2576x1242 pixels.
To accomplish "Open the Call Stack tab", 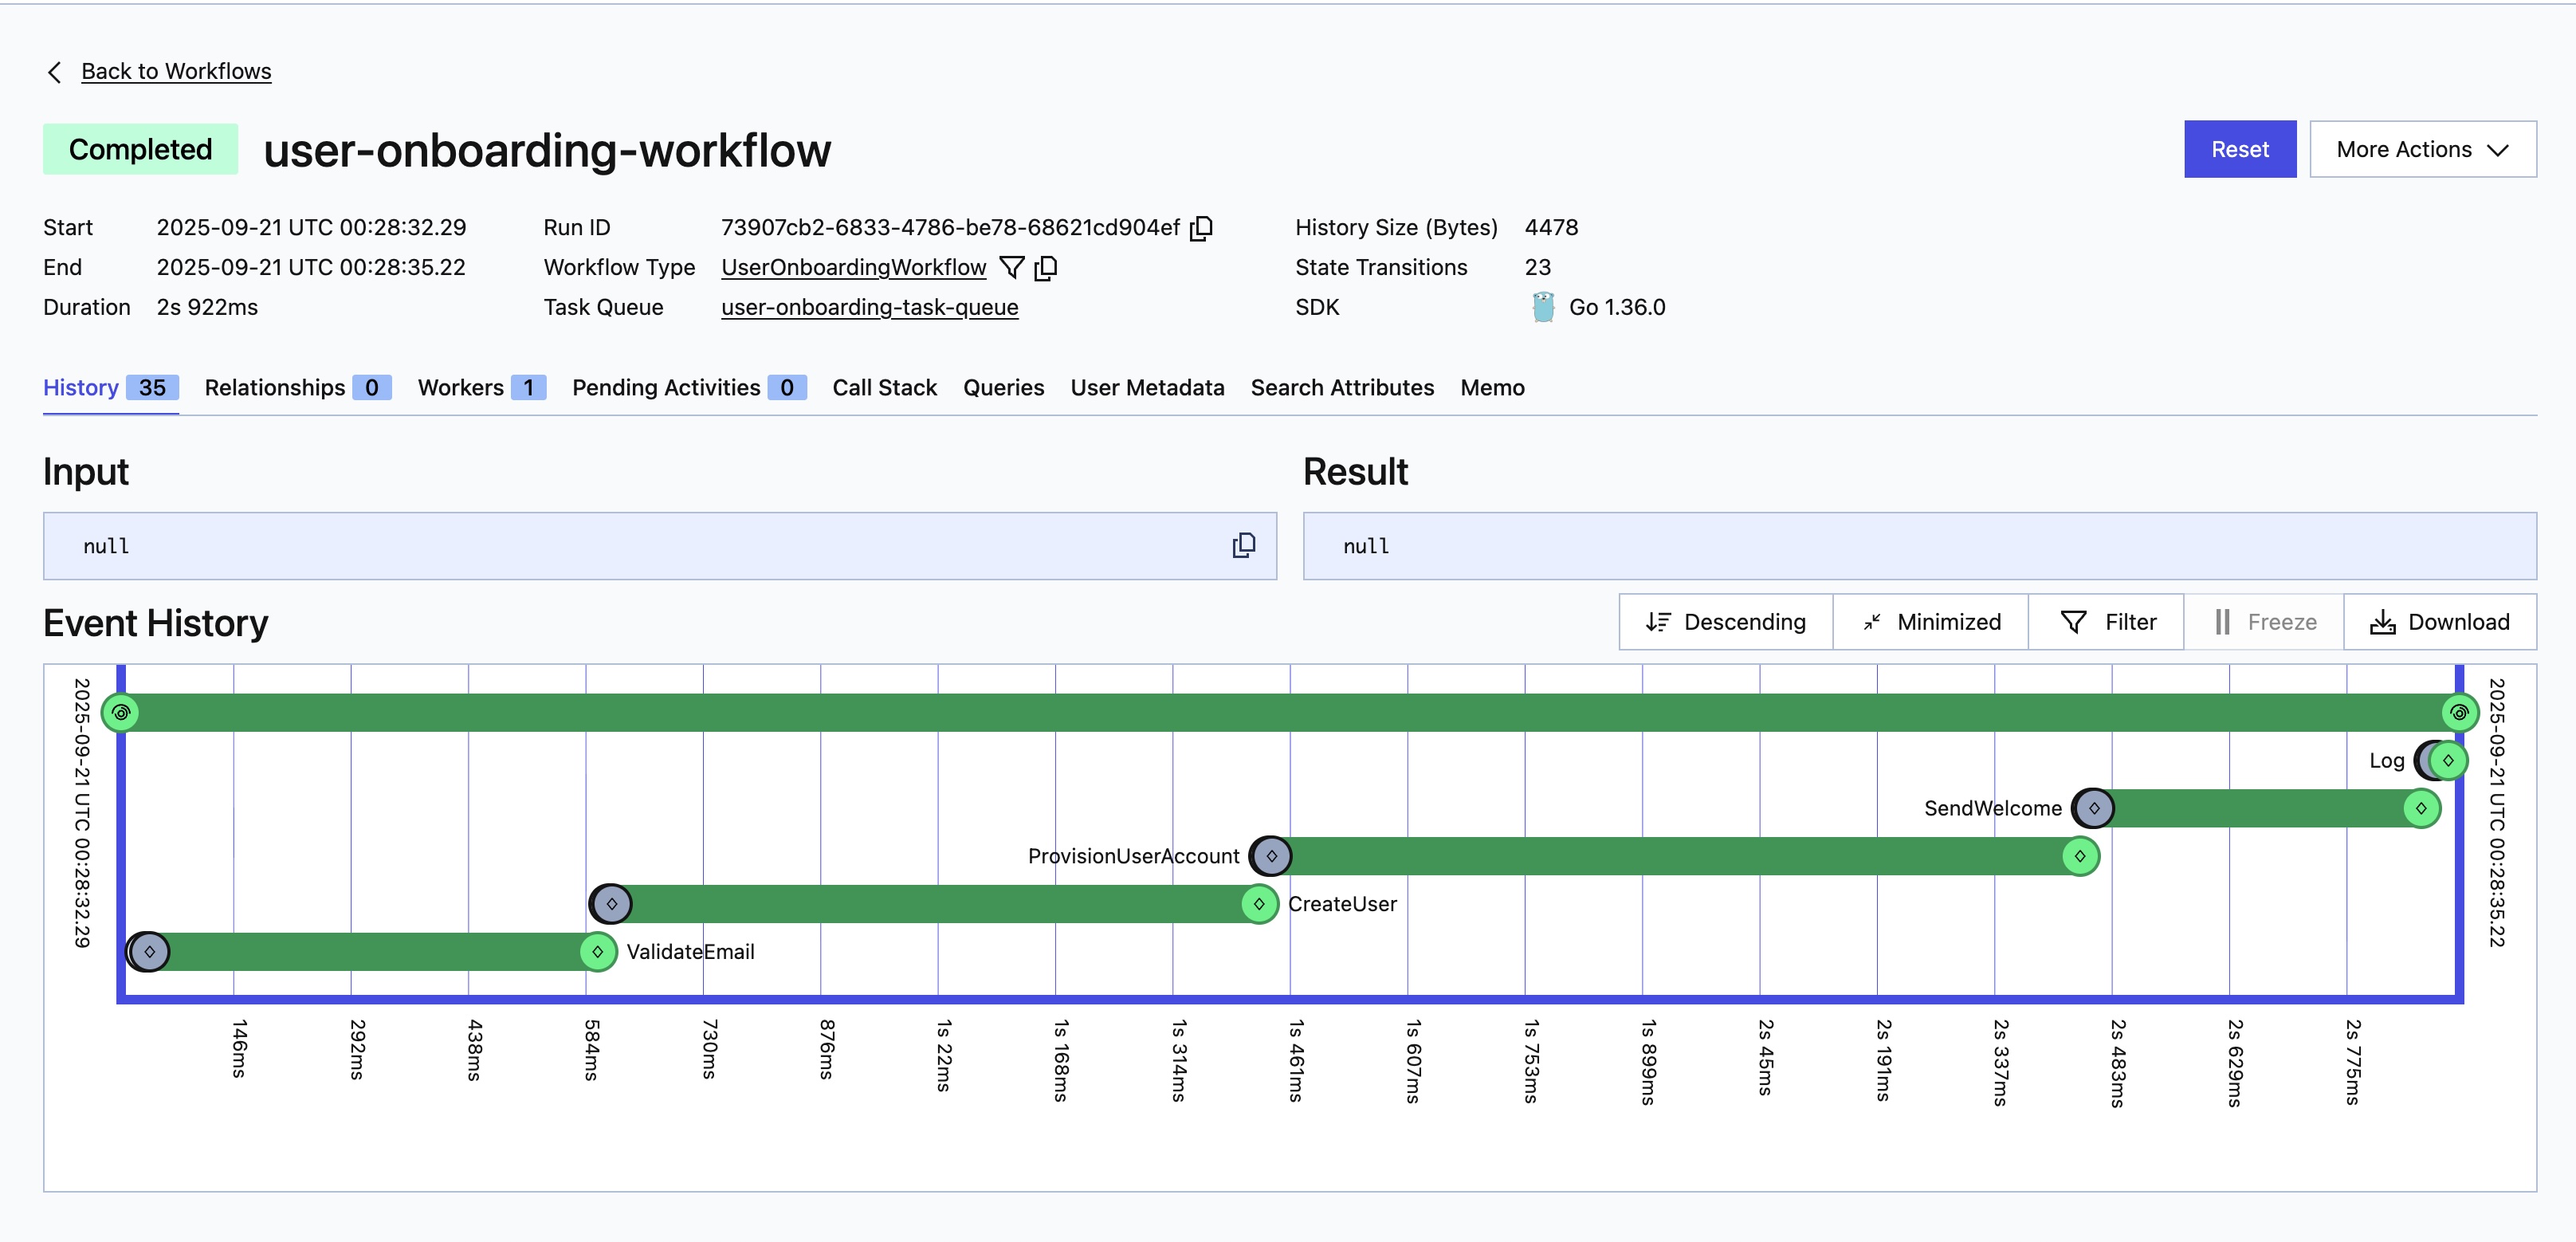I will pyautogui.click(x=884, y=388).
